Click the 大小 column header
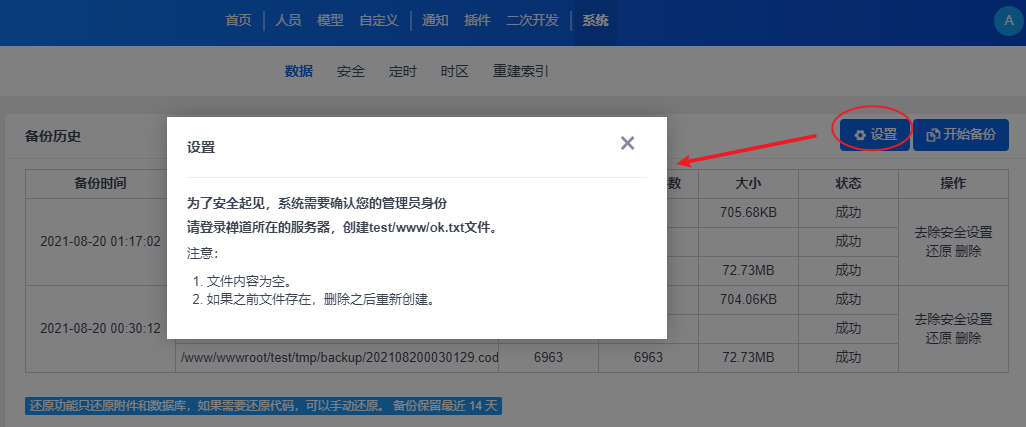The height and width of the screenshot is (427, 1026). (x=748, y=184)
